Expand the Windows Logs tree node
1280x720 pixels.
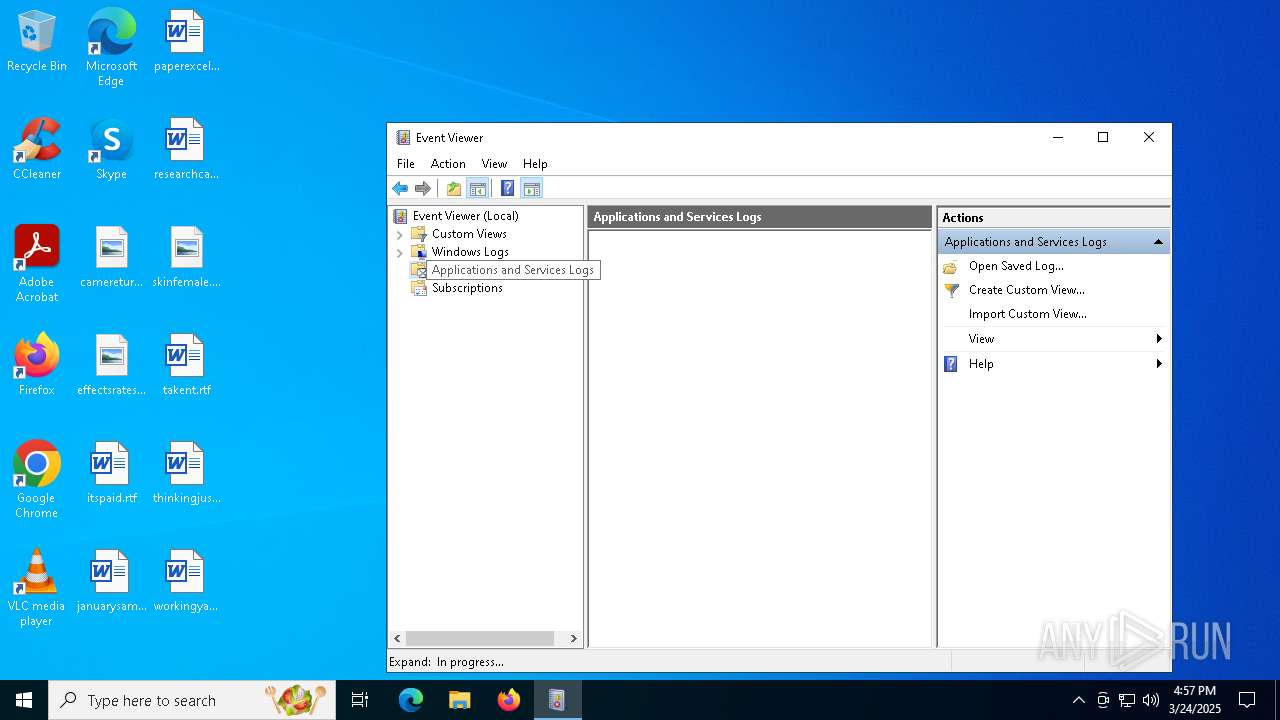tap(400, 252)
